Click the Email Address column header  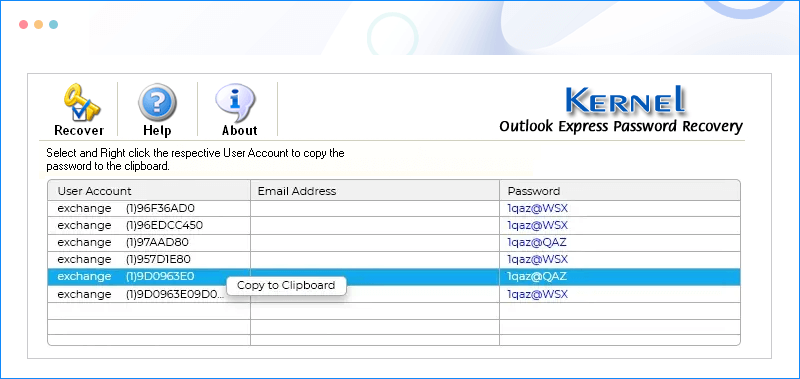[374, 191]
